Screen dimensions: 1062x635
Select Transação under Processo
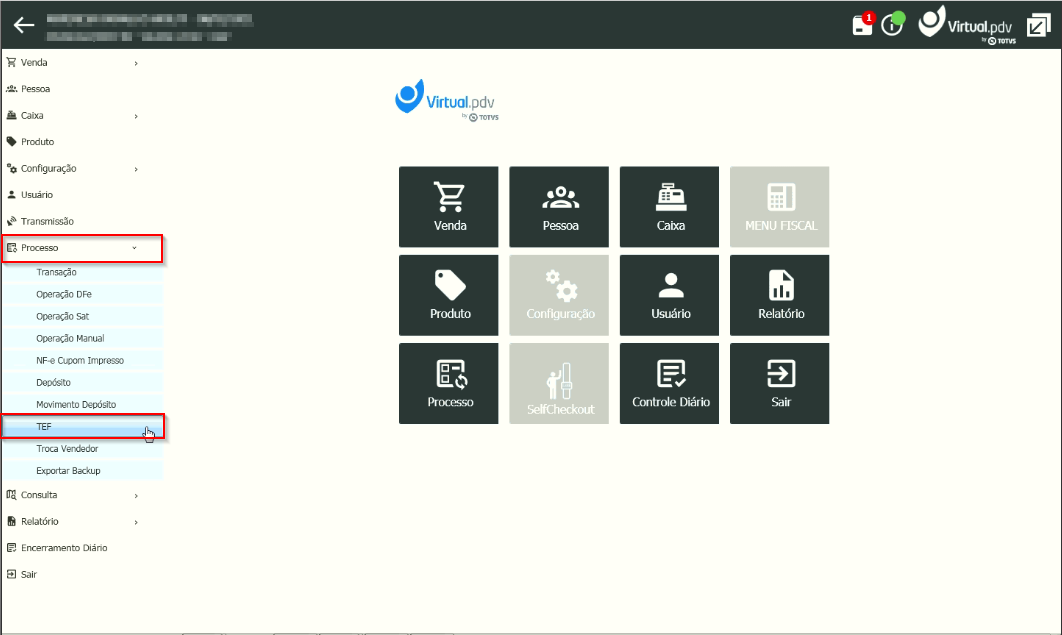click(83, 272)
